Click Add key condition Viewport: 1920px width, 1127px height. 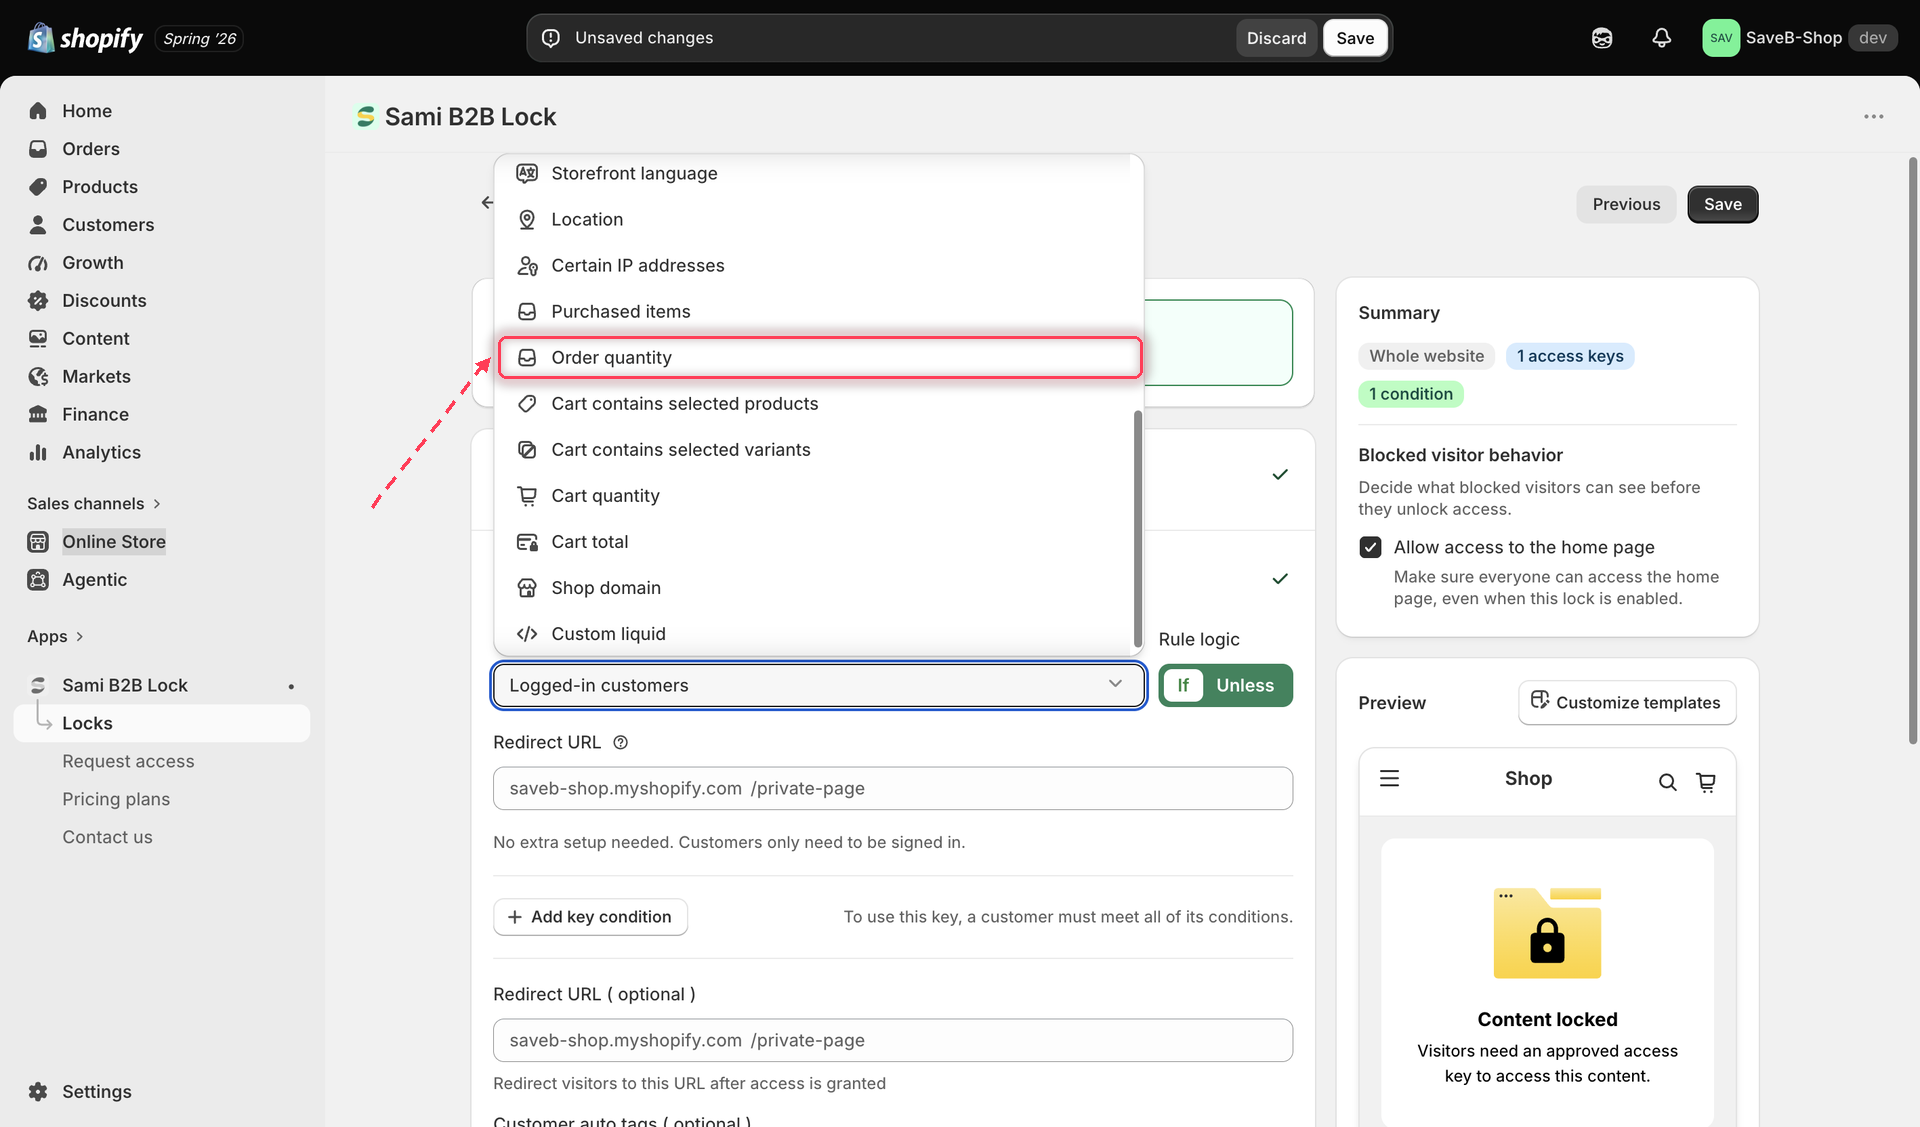click(x=590, y=917)
